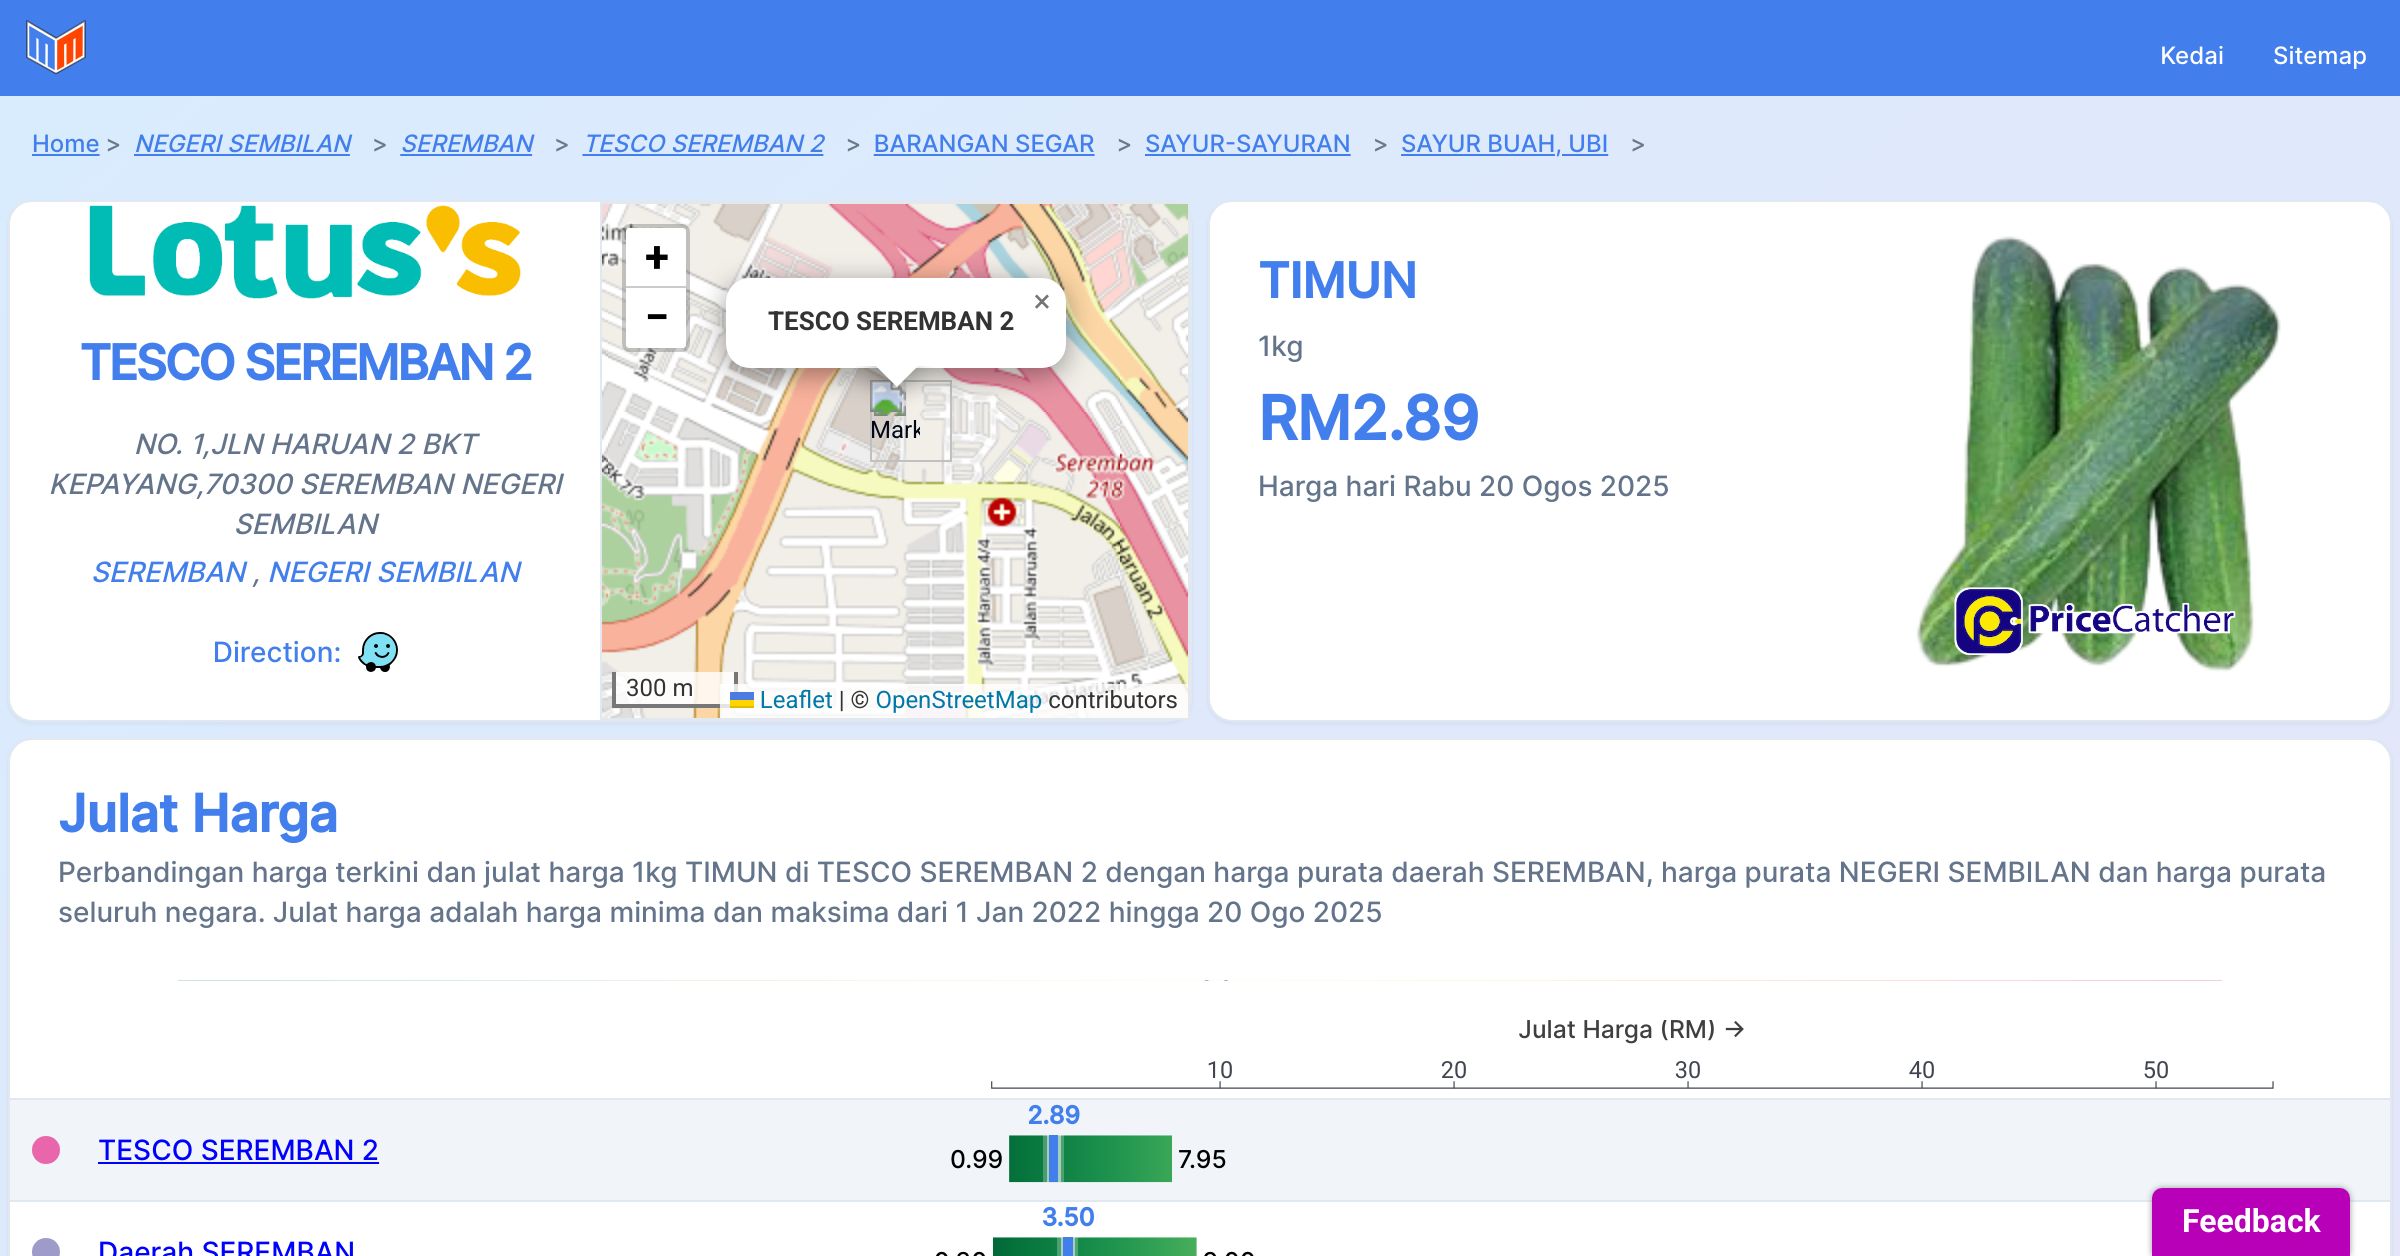The height and width of the screenshot is (1256, 2400).
Task: Open NEGERI SEMBILAN breadcrumb link
Action: 243,144
